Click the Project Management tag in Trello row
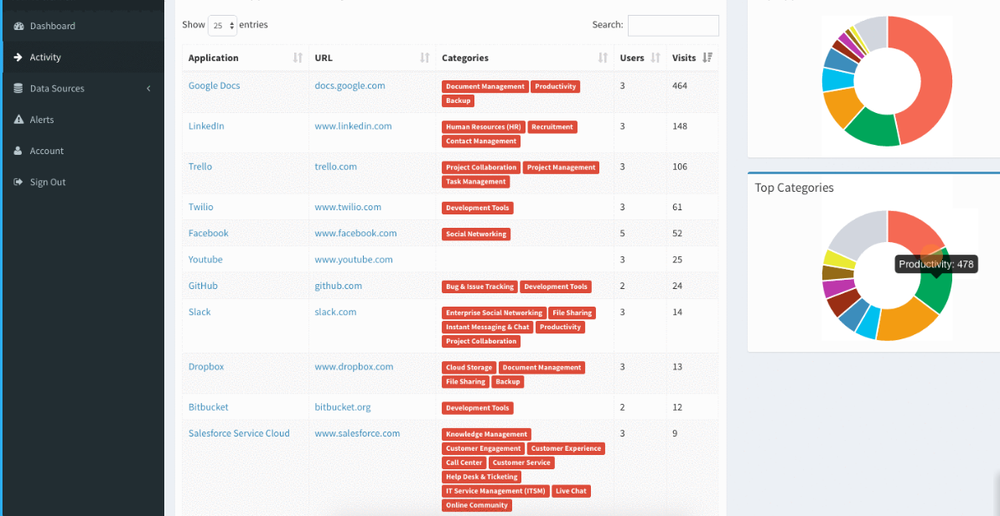Screen dimensions: 1000x516 [561, 168]
